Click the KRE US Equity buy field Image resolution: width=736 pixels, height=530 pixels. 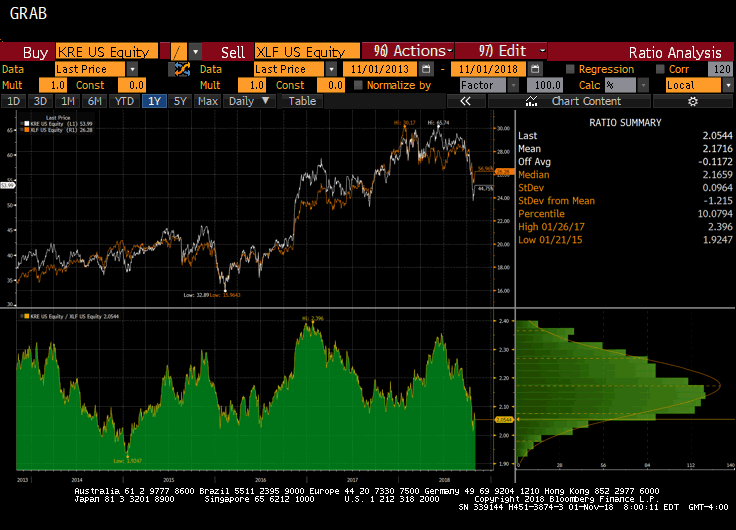pos(107,52)
